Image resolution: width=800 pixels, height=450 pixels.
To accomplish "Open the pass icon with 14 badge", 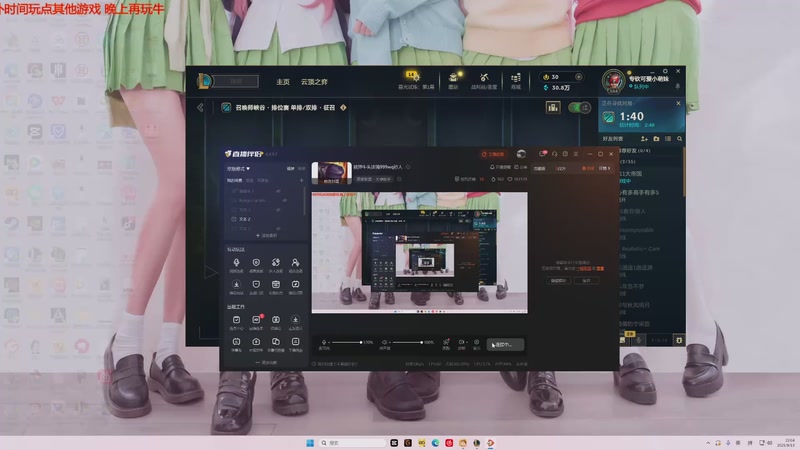I will [x=416, y=78].
